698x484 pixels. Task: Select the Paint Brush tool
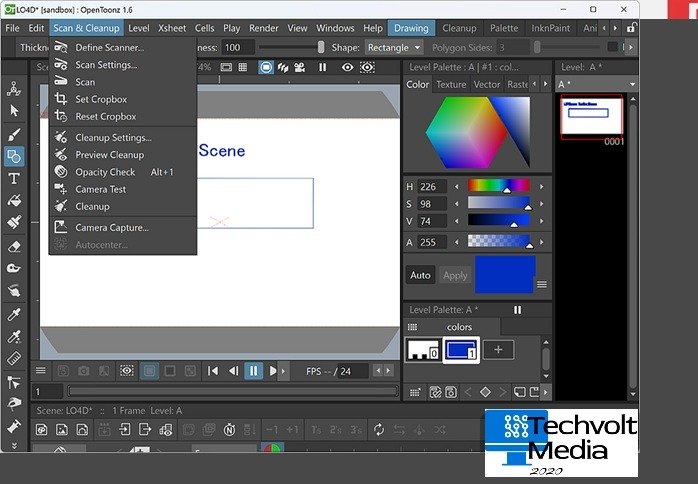14,222
